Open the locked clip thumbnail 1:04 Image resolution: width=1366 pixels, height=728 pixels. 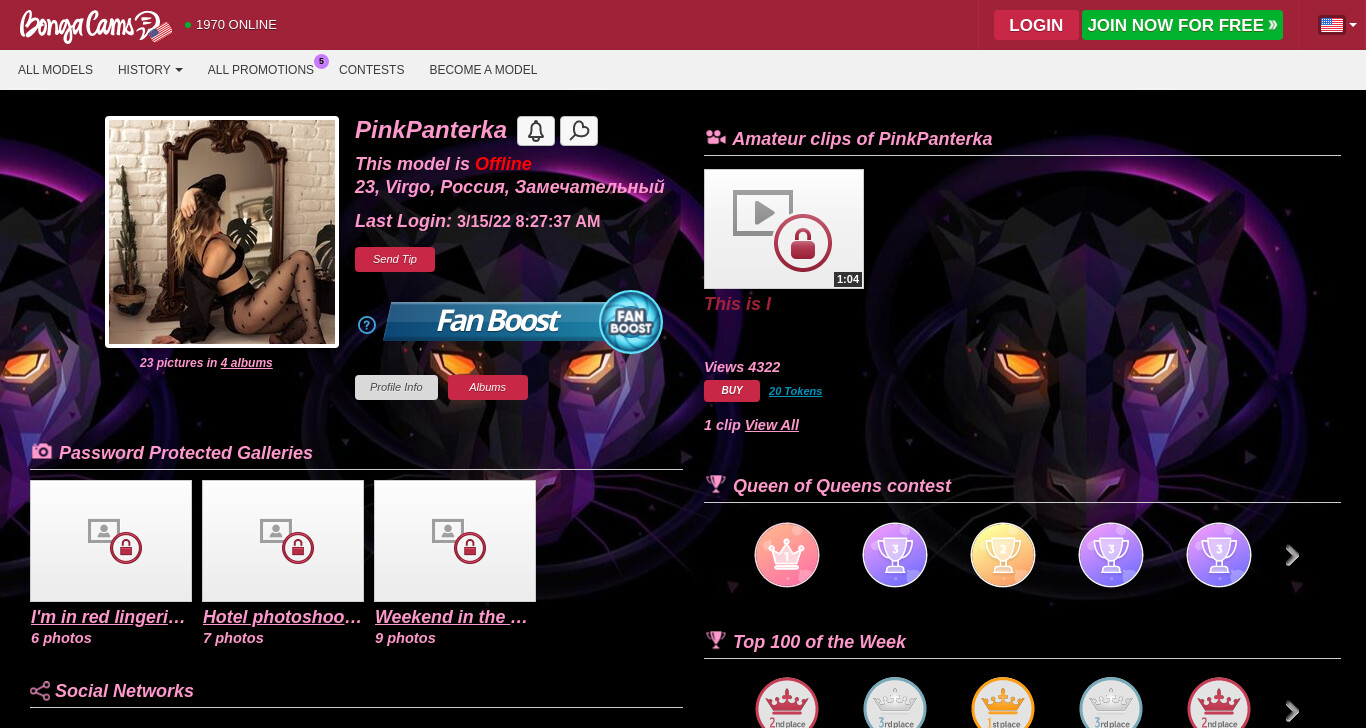(x=784, y=229)
